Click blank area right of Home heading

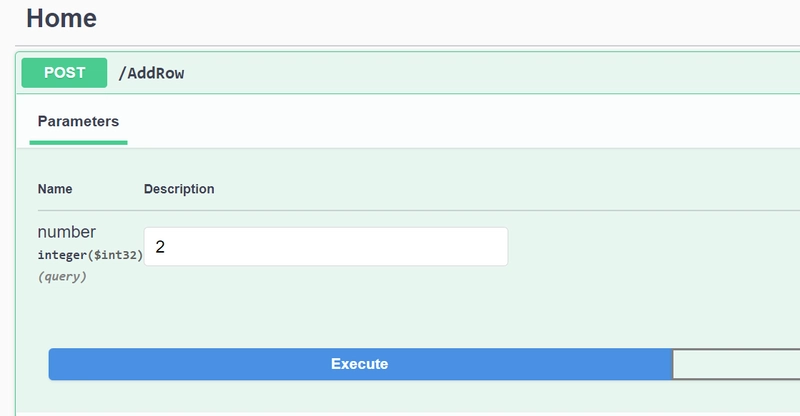tap(449, 18)
